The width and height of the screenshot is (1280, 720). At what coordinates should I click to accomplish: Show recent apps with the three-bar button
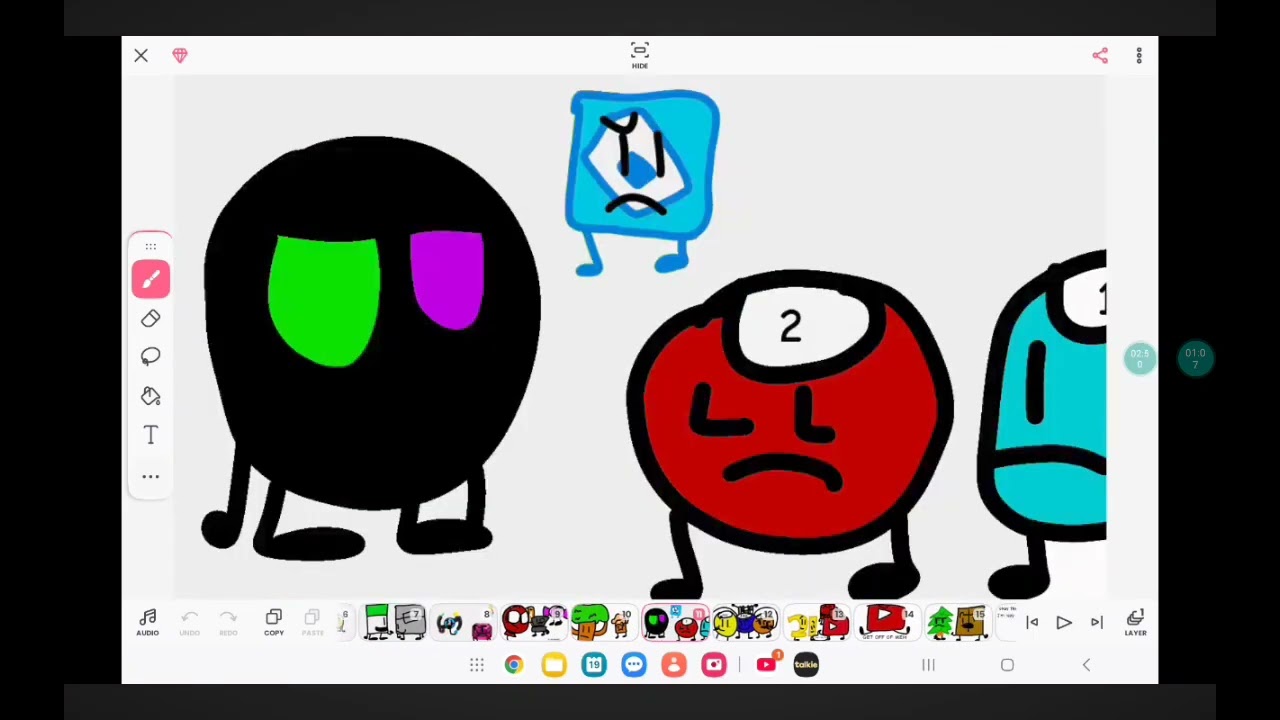pos(928,665)
